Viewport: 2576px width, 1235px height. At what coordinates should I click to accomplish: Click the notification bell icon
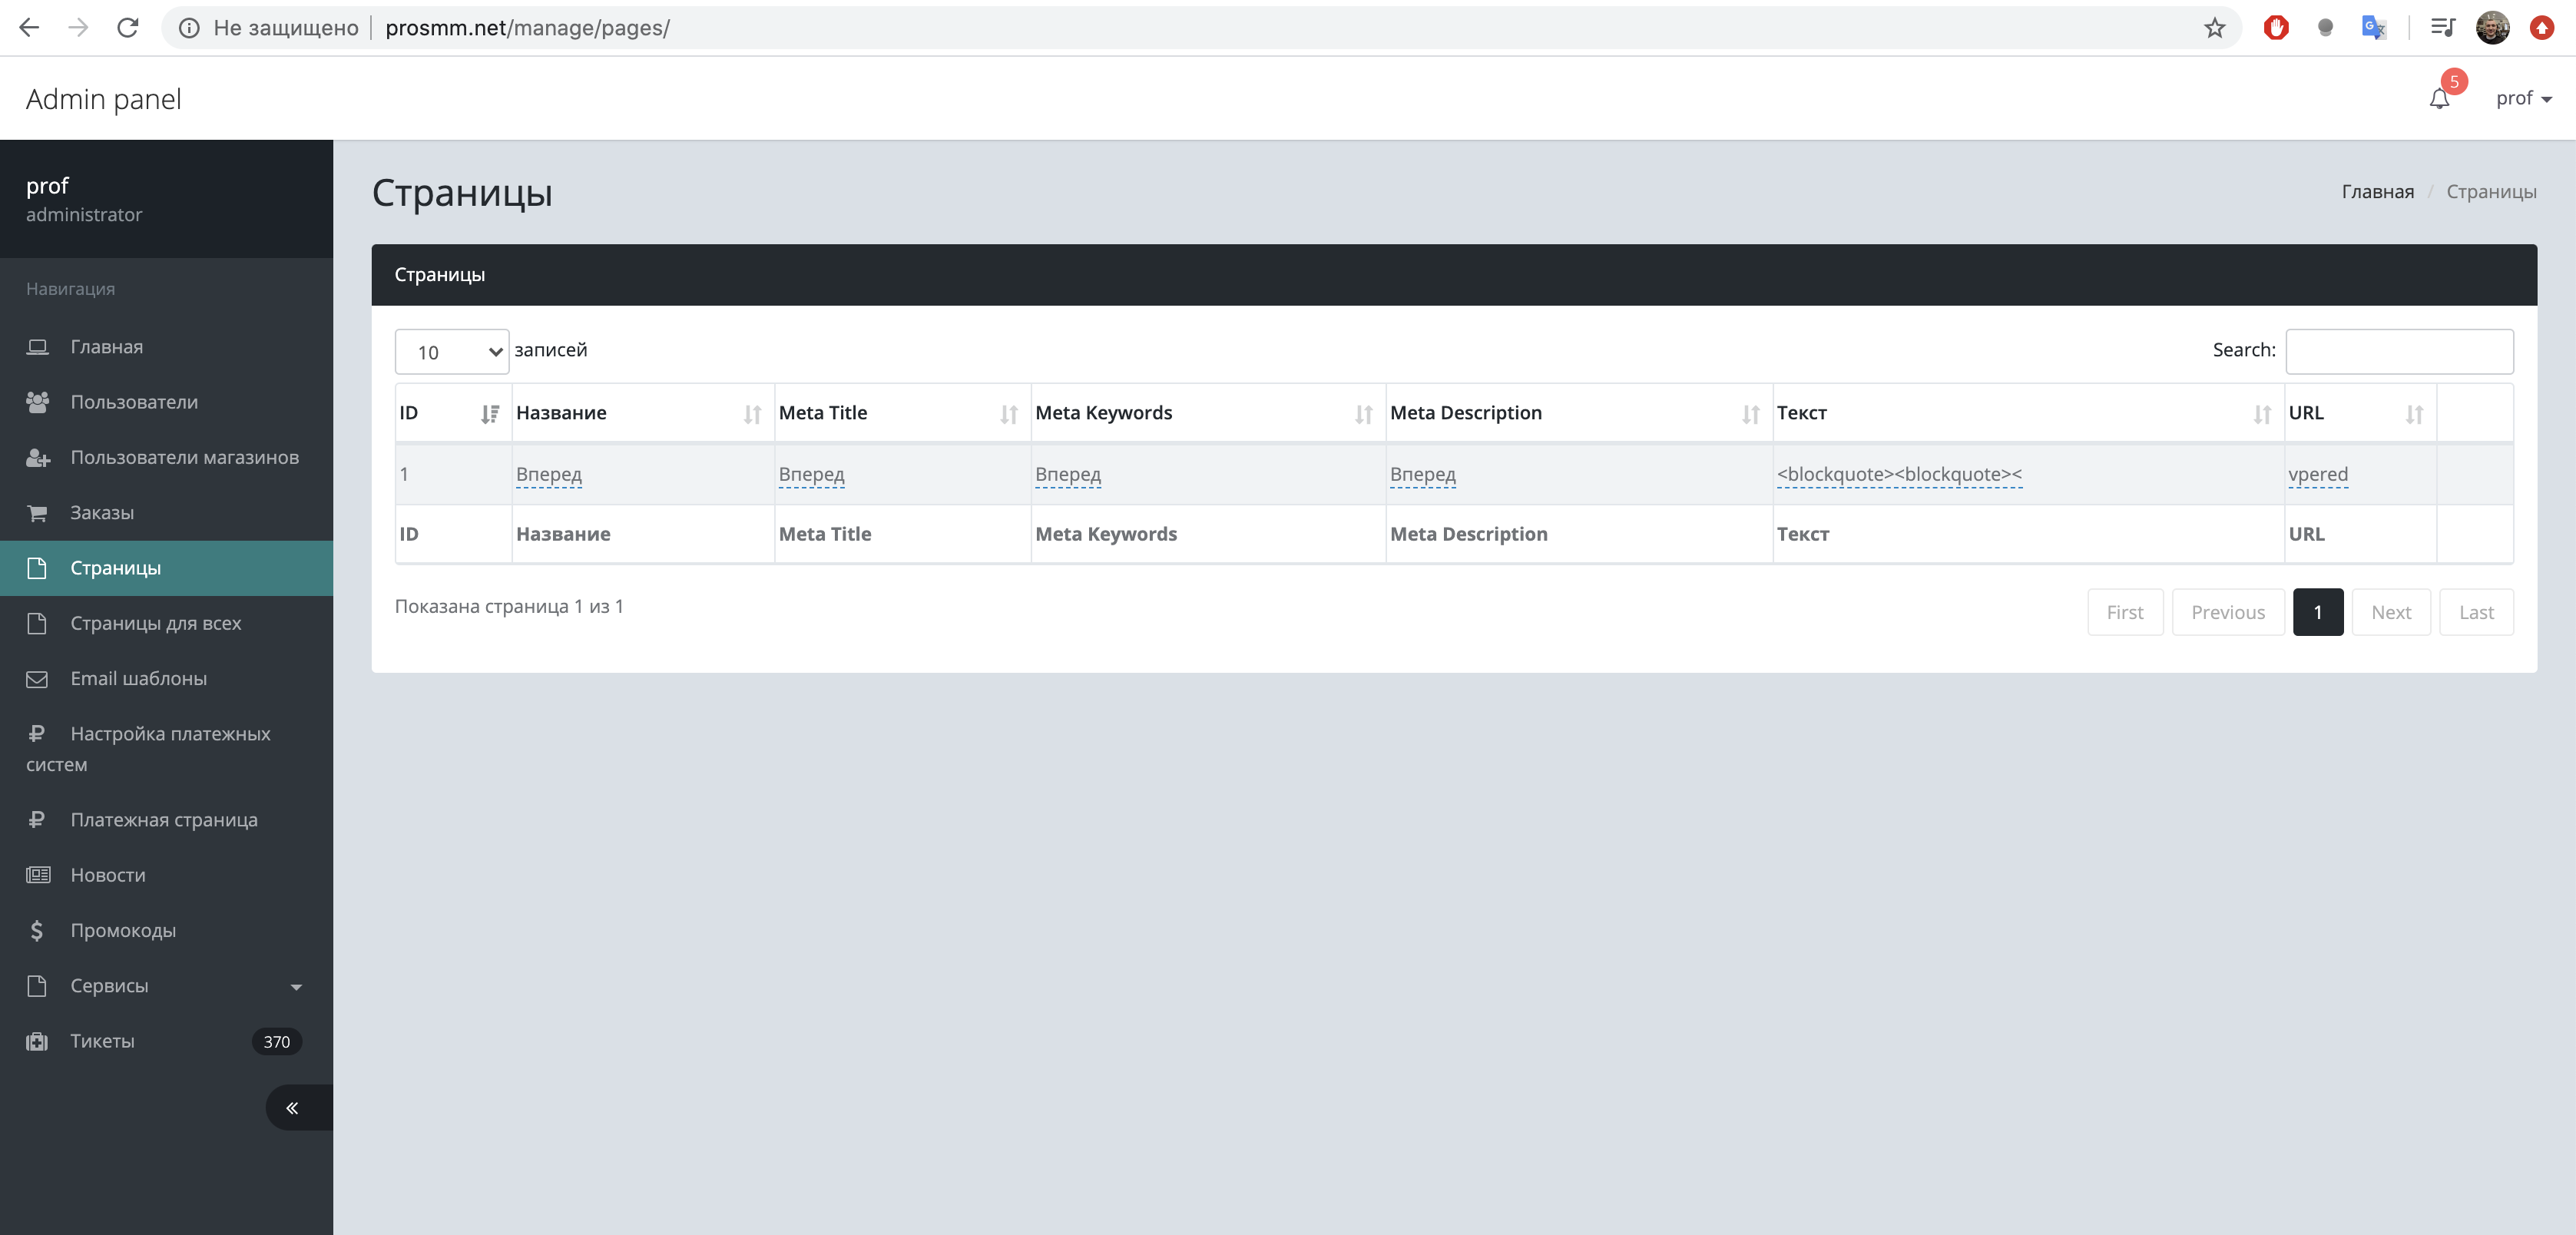click(x=2439, y=98)
